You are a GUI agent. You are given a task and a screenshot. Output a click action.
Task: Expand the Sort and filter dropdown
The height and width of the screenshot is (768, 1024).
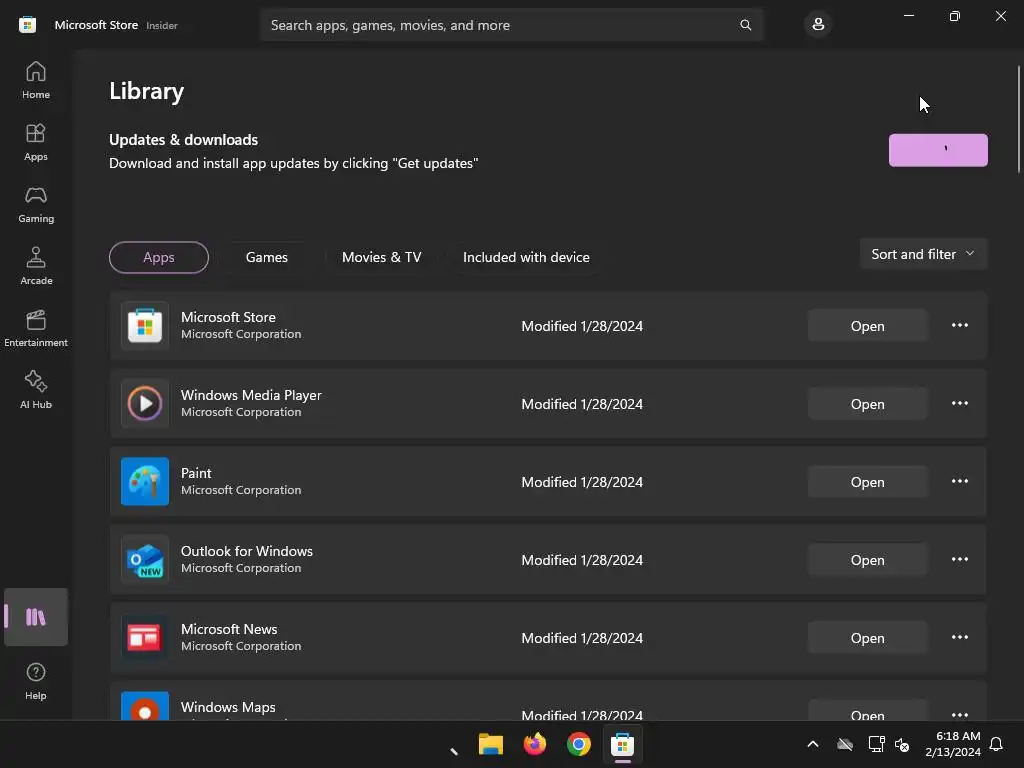923,254
